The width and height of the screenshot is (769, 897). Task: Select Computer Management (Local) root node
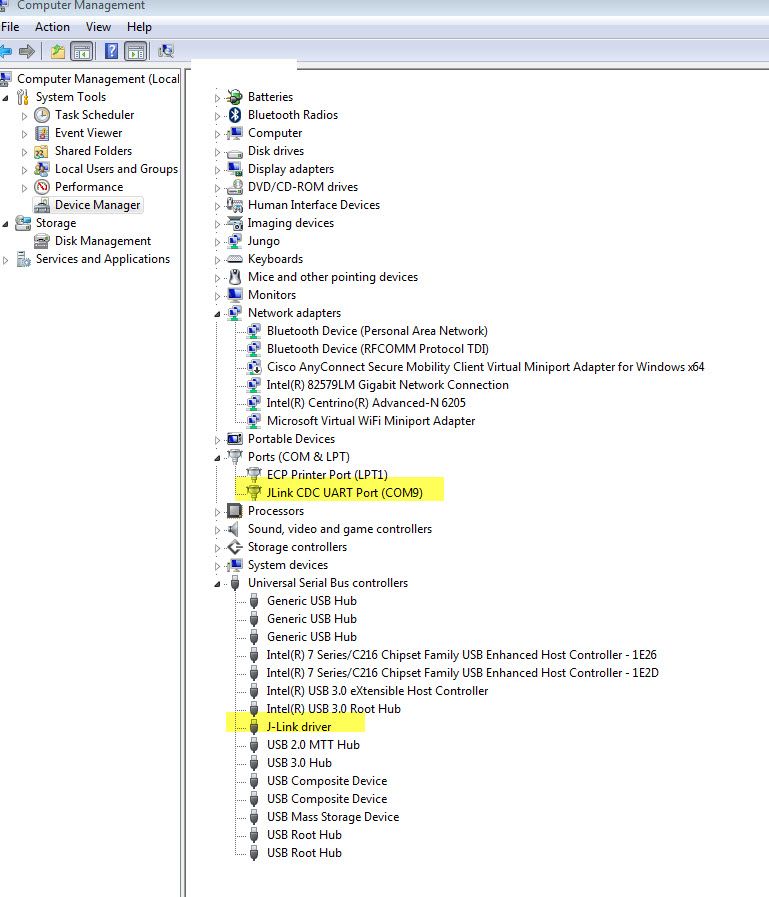click(98, 79)
